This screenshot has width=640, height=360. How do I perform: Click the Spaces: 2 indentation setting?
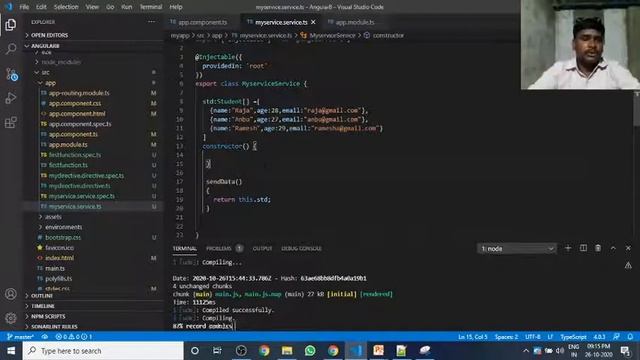coord(506,337)
